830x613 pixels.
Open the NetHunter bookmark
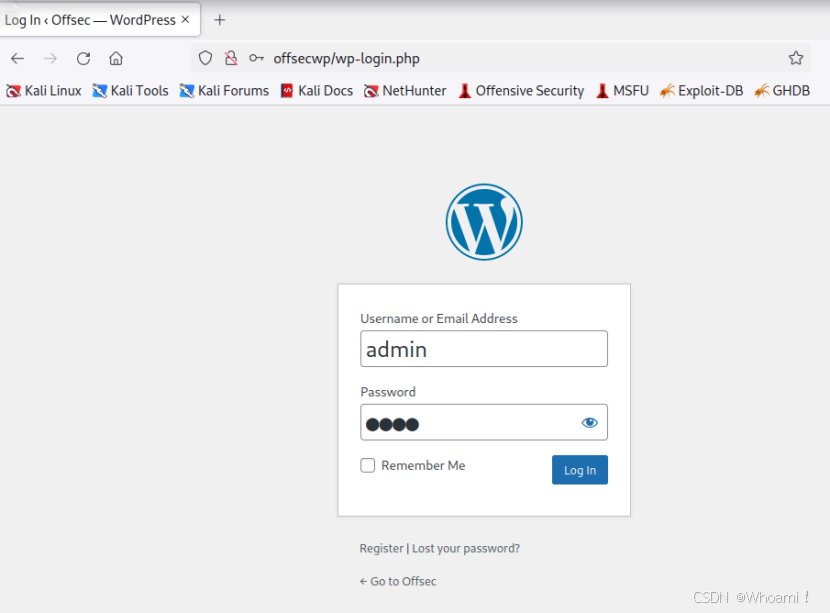click(405, 91)
